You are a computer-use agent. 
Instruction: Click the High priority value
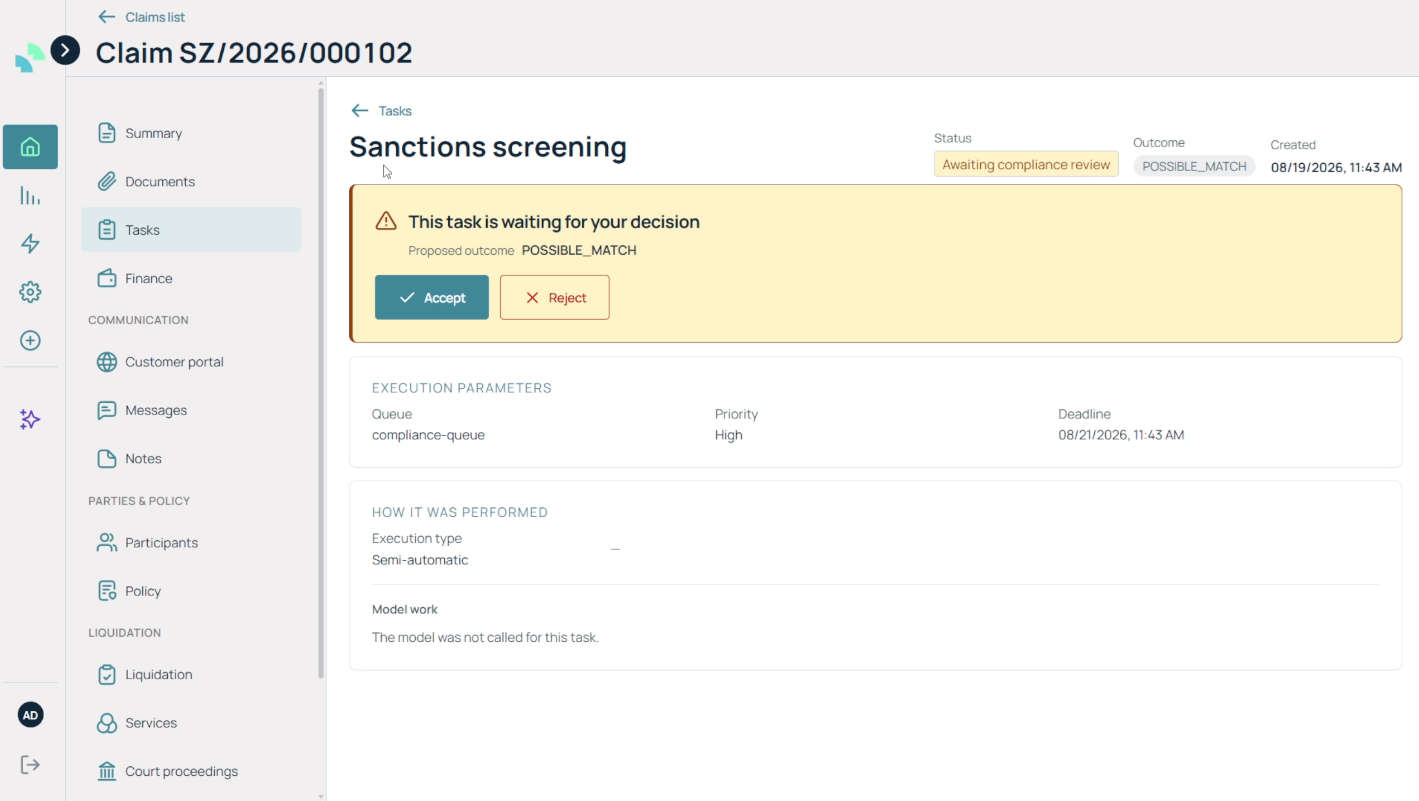click(x=729, y=435)
